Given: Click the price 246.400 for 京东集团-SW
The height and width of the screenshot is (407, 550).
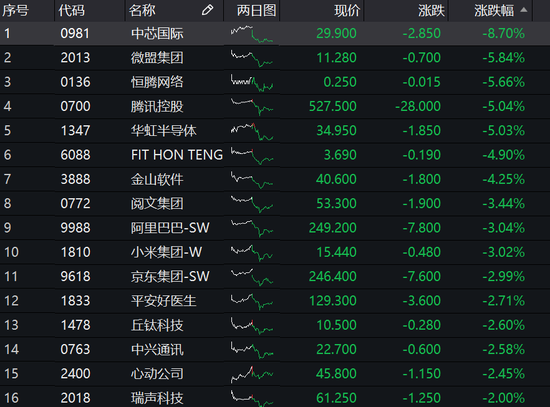Looking at the screenshot, I should point(333,276).
